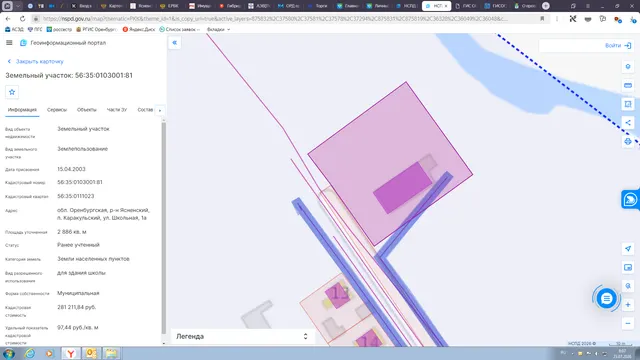Switch to the Состав tab
Screen dimensions: 640x360
[x=145, y=110]
